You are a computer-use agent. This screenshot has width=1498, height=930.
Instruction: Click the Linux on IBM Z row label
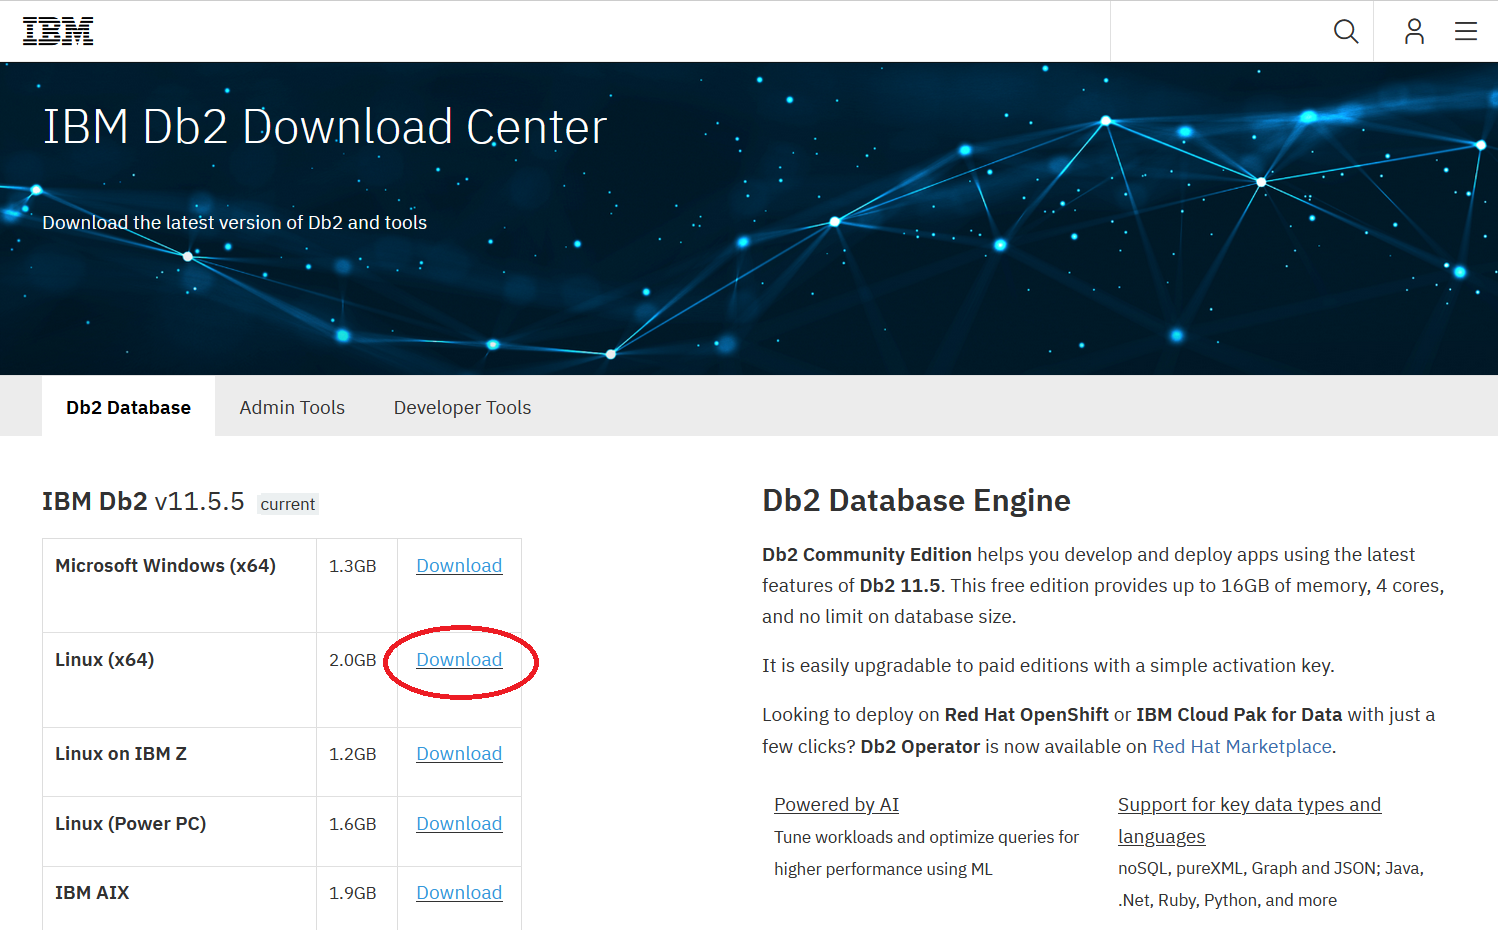pyautogui.click(x=121, y=753)
